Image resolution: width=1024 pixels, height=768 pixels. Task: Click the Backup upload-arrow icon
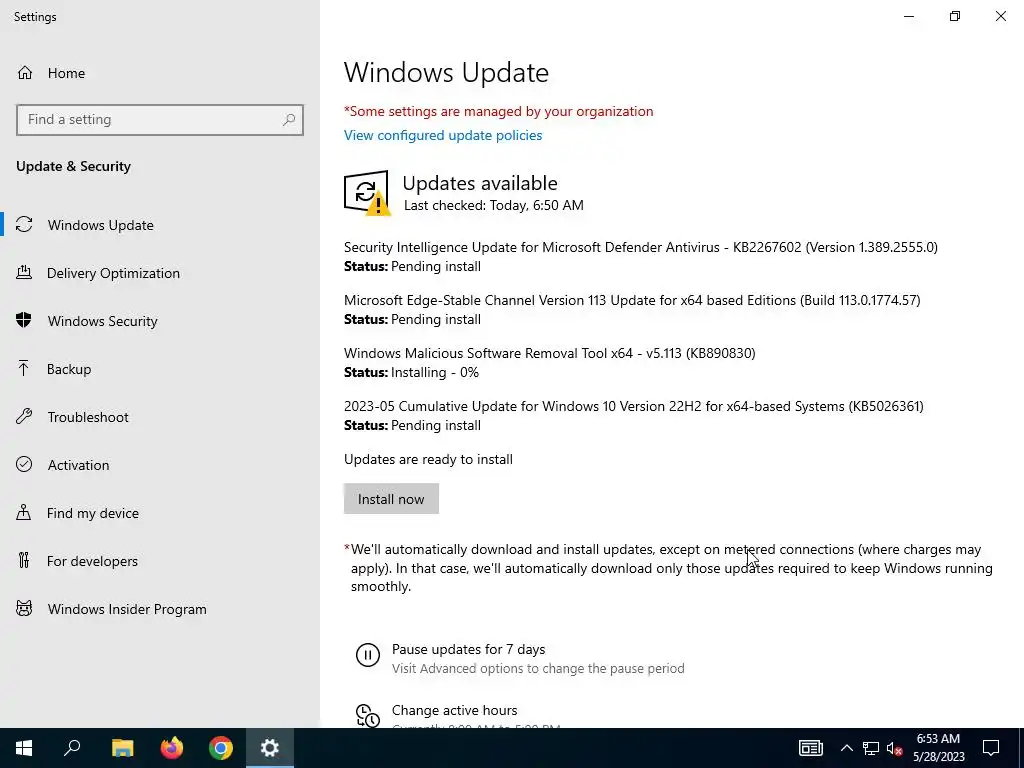pos(24,368)
